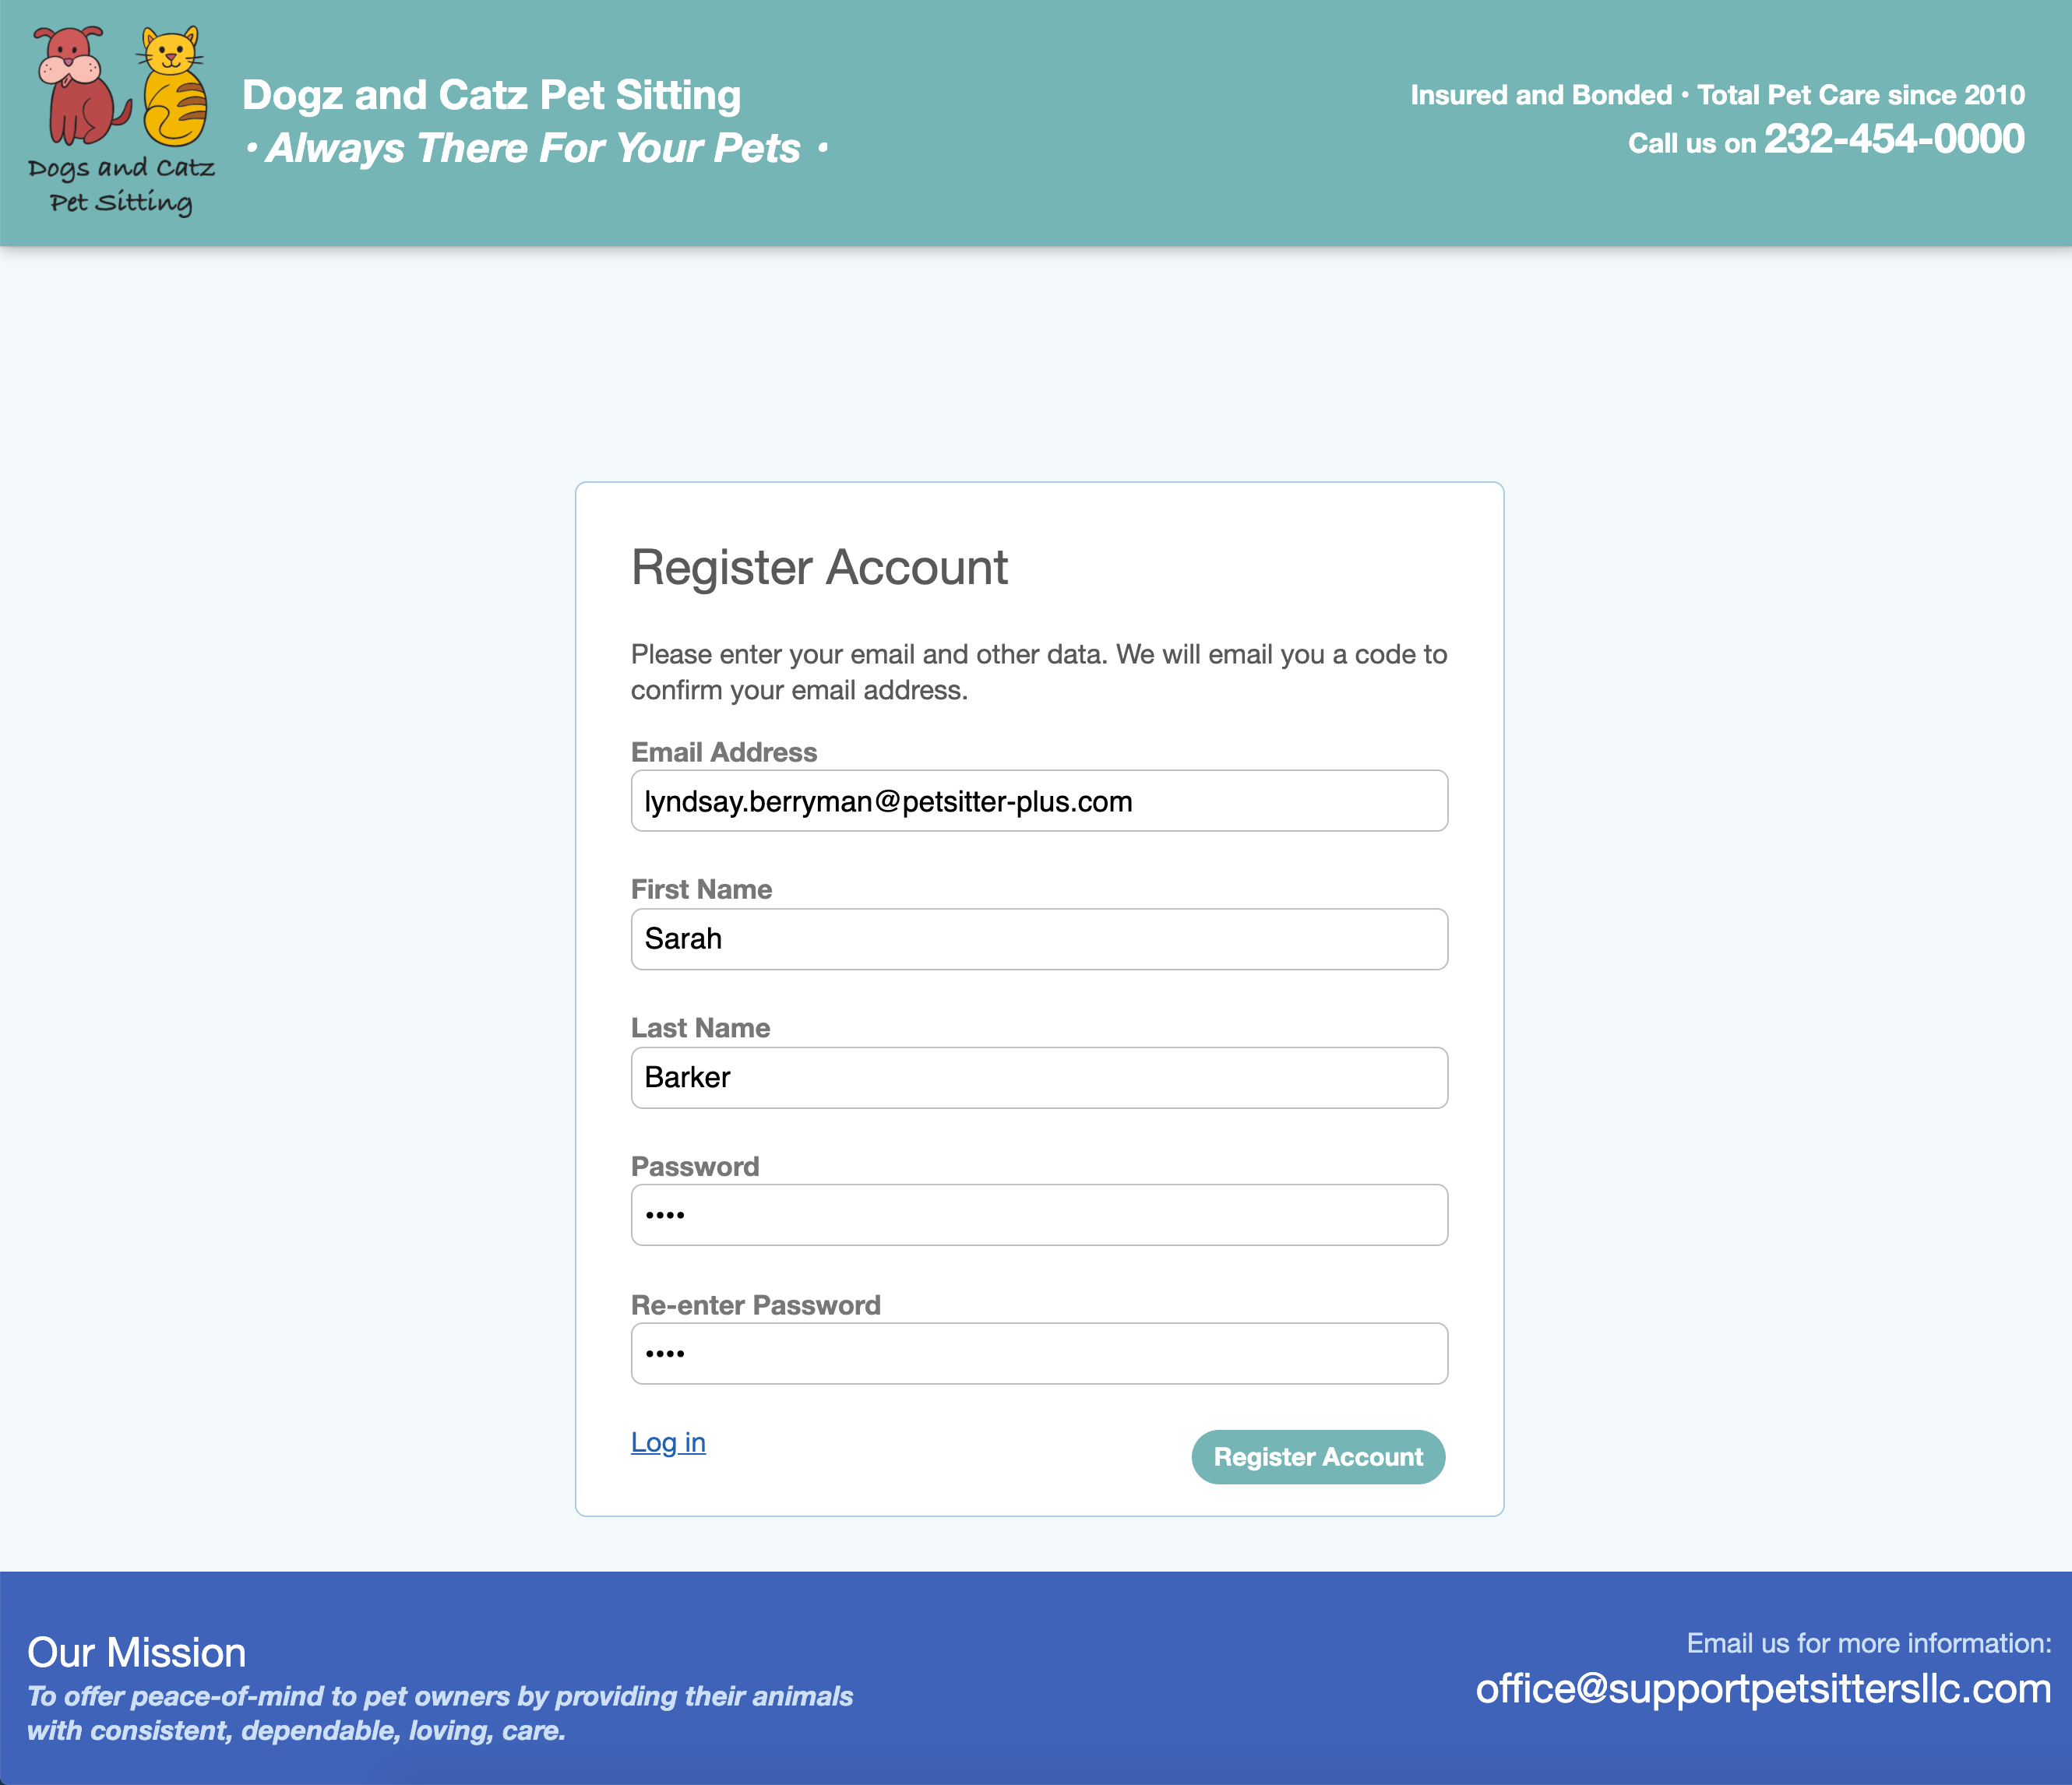Click the Last Name input field

coord(1040,1076)
